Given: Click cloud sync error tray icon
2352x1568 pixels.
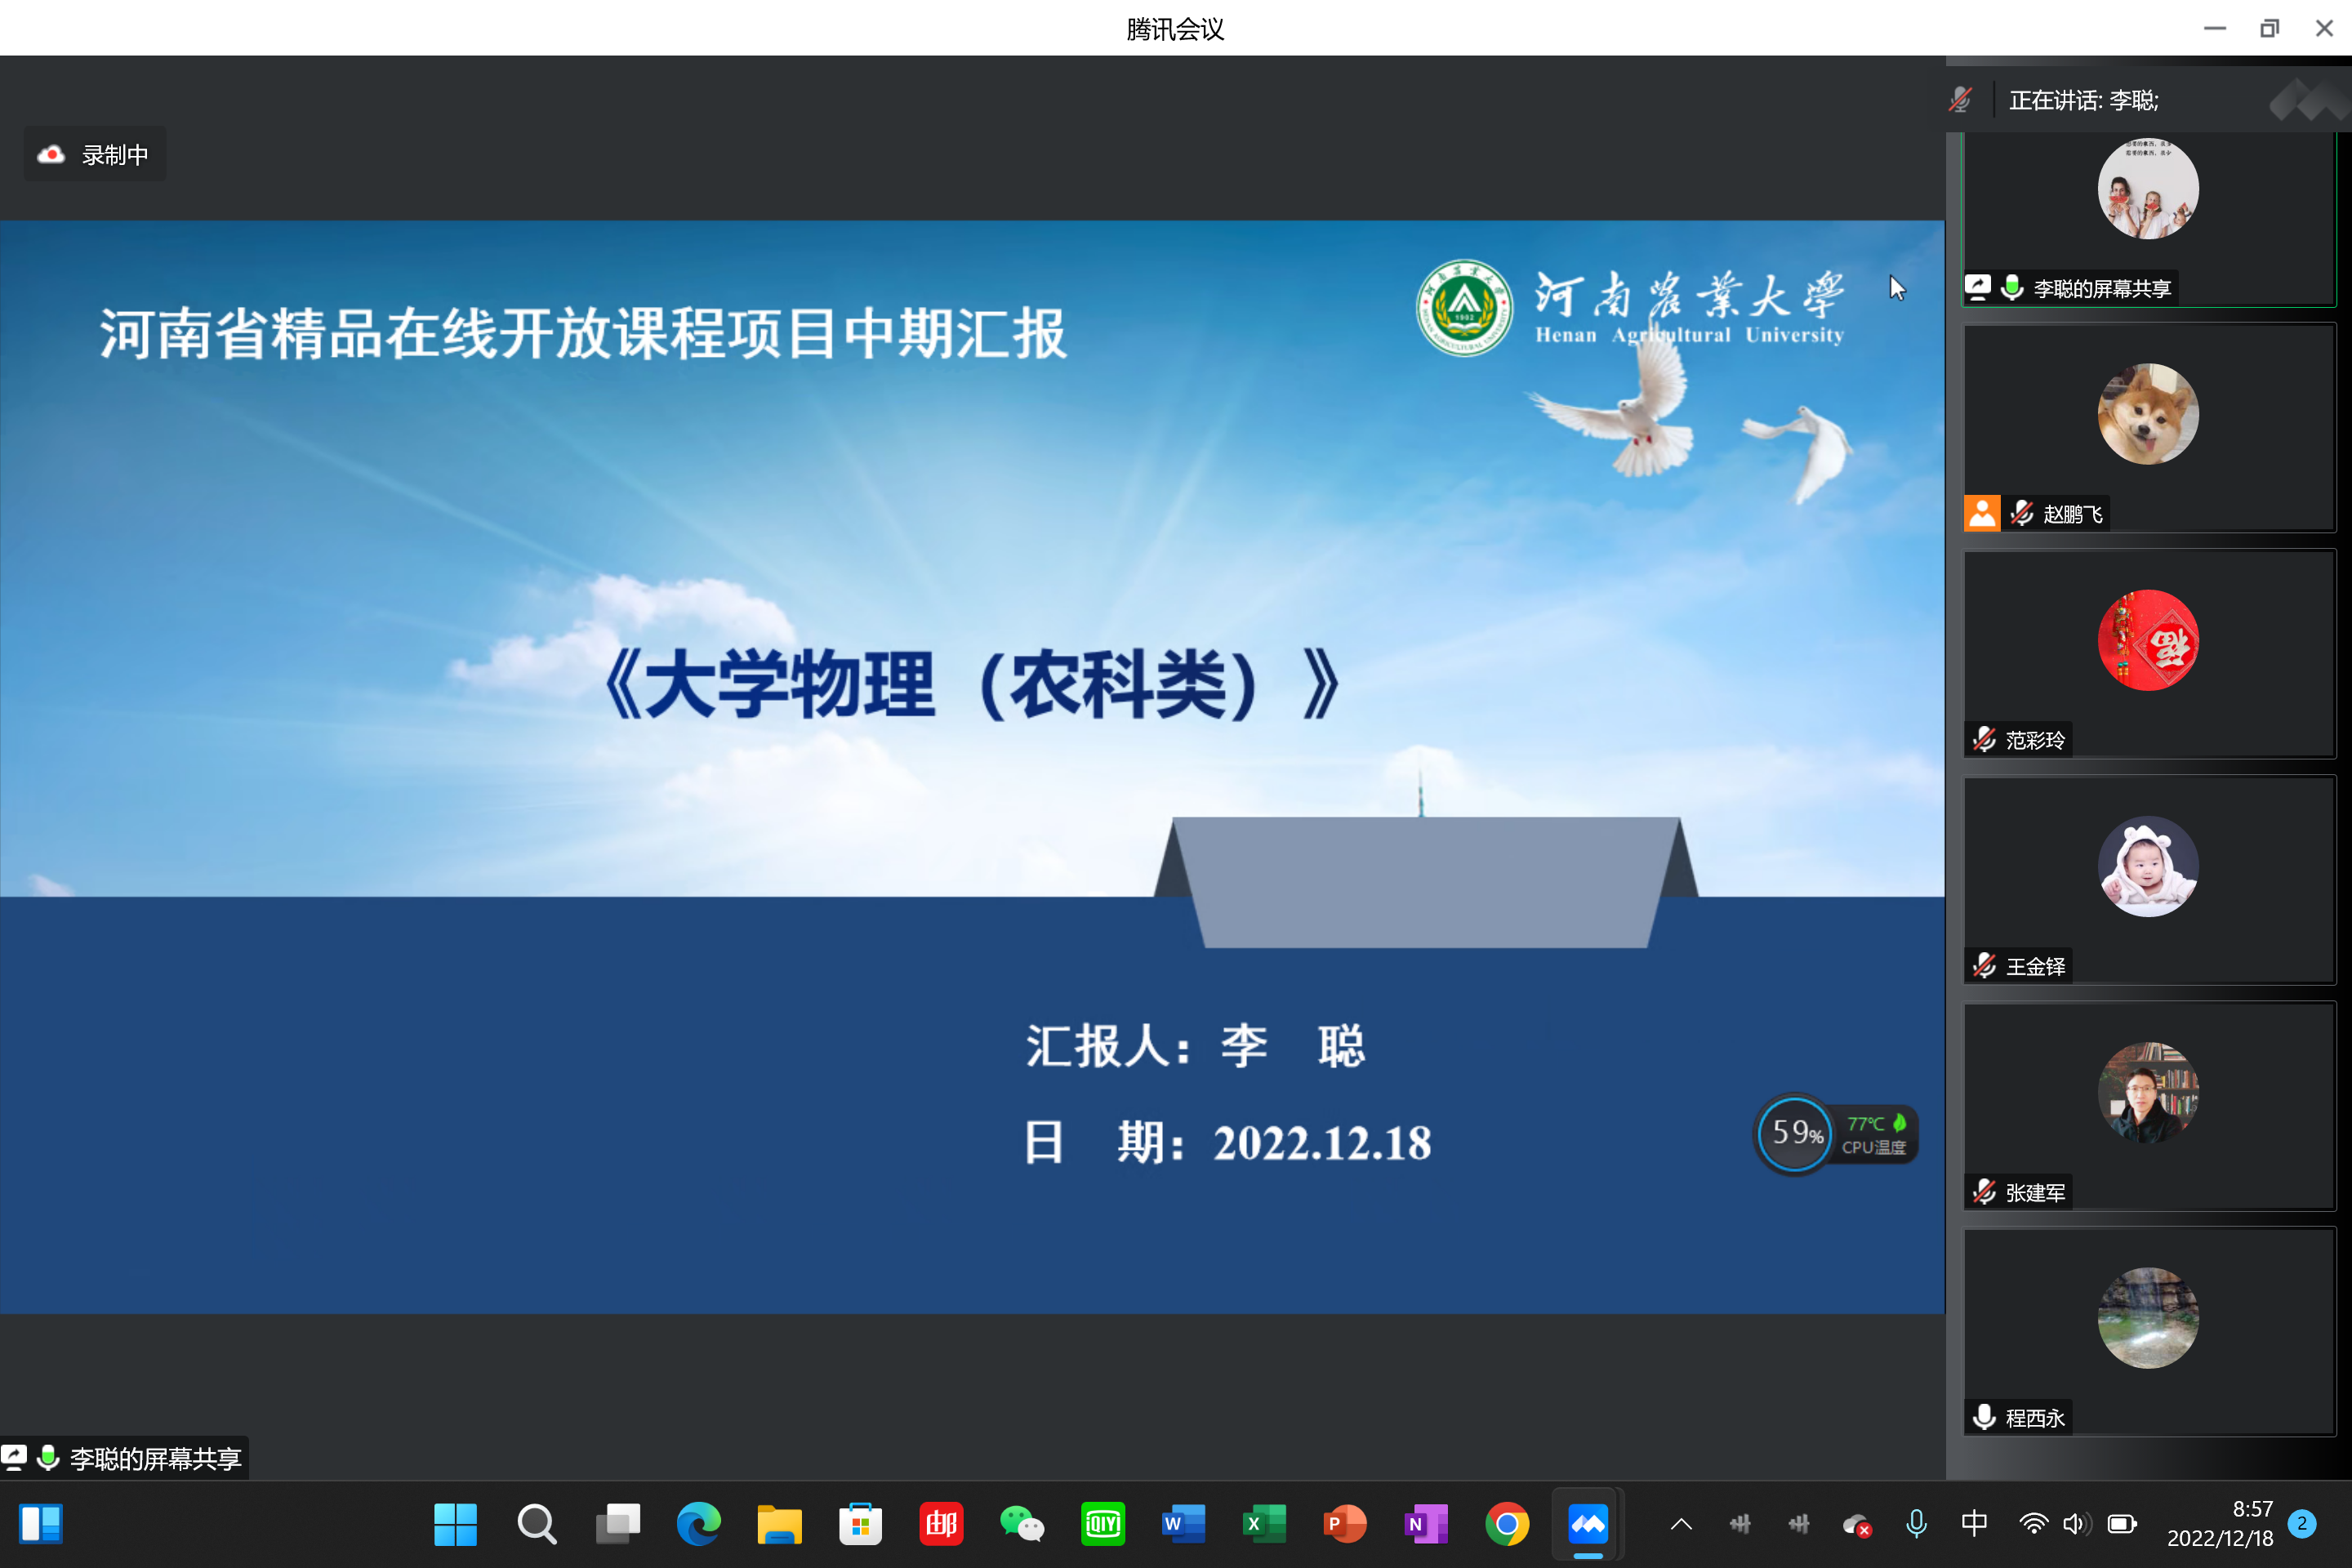Looking at the screenshot, I should 1857,1524.
